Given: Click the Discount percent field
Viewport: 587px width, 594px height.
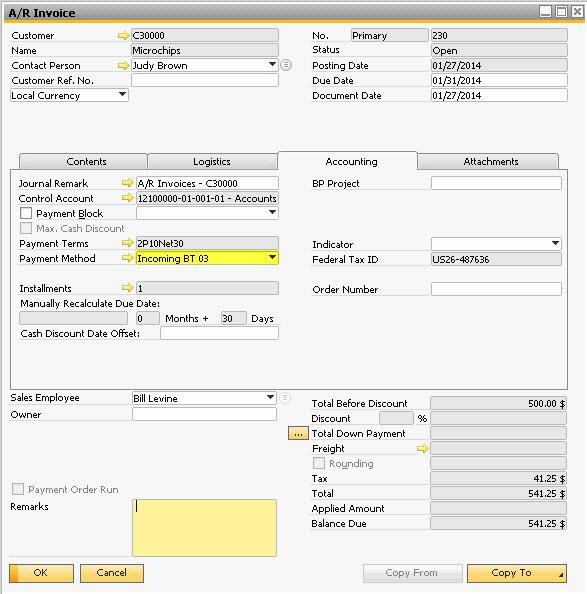Looking at the screenshot, I should click(396, 418).
